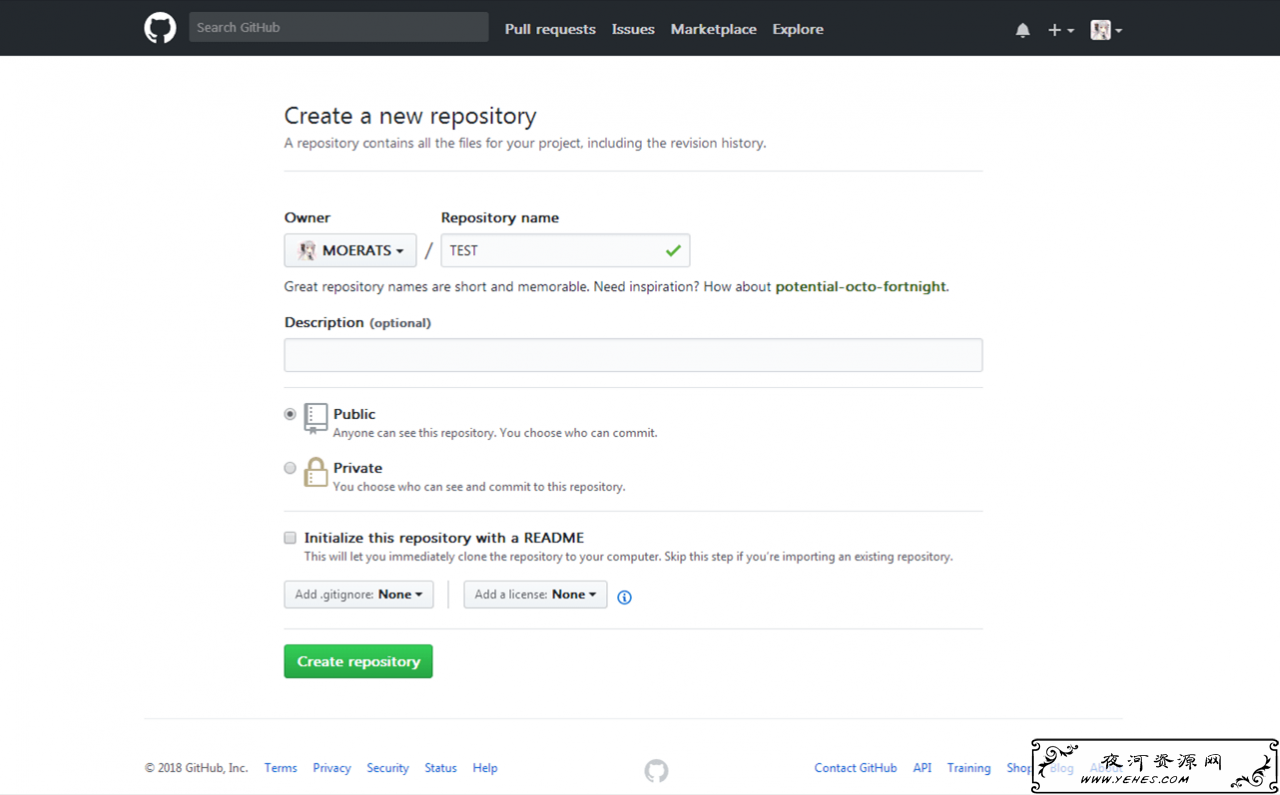The width and height of the screenshot is (1280, 795).
Task: Select the Public radio button
Action: (290, 414)
